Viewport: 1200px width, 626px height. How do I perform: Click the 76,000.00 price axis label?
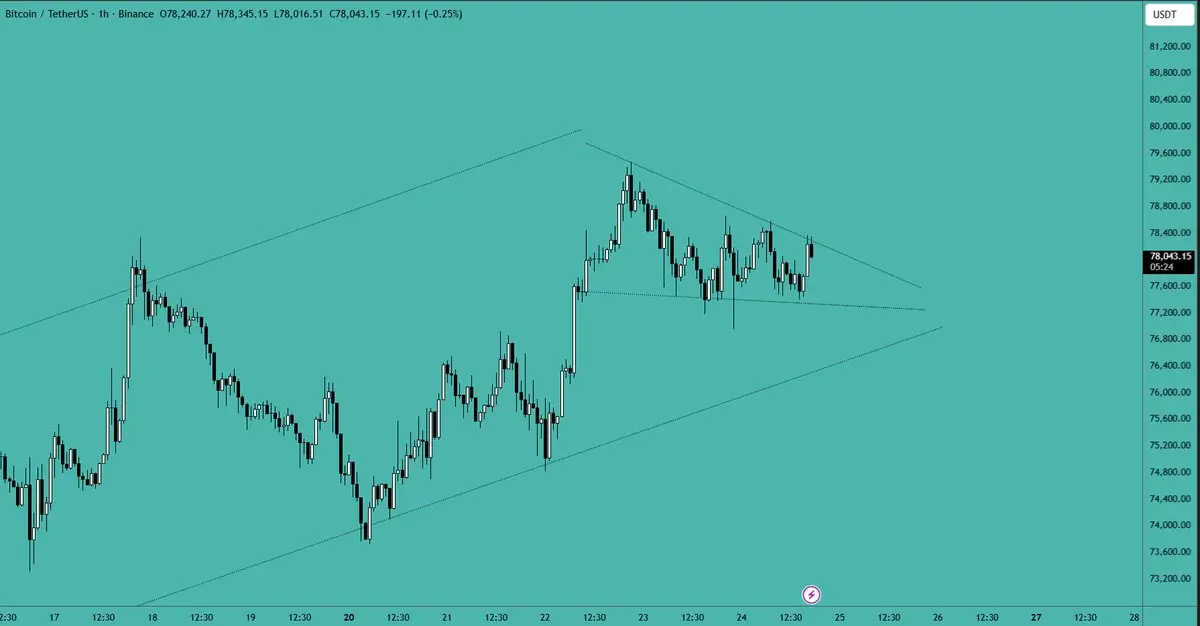pyautogui.click(x=1169, y=392)
